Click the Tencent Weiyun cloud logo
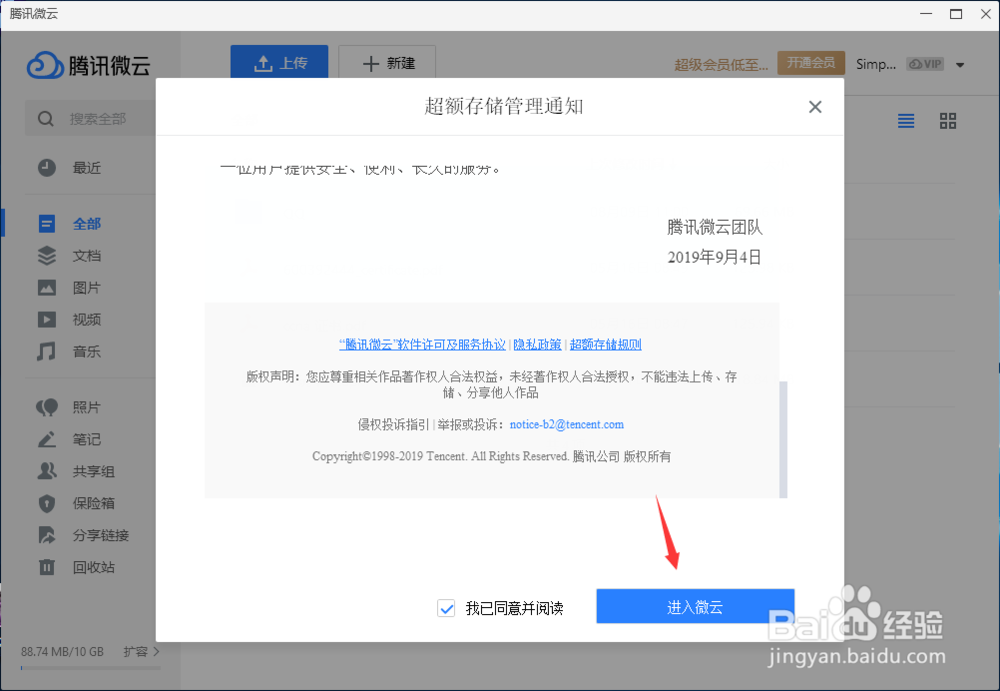Viewport: 1000px width, 691px height. 45,65
